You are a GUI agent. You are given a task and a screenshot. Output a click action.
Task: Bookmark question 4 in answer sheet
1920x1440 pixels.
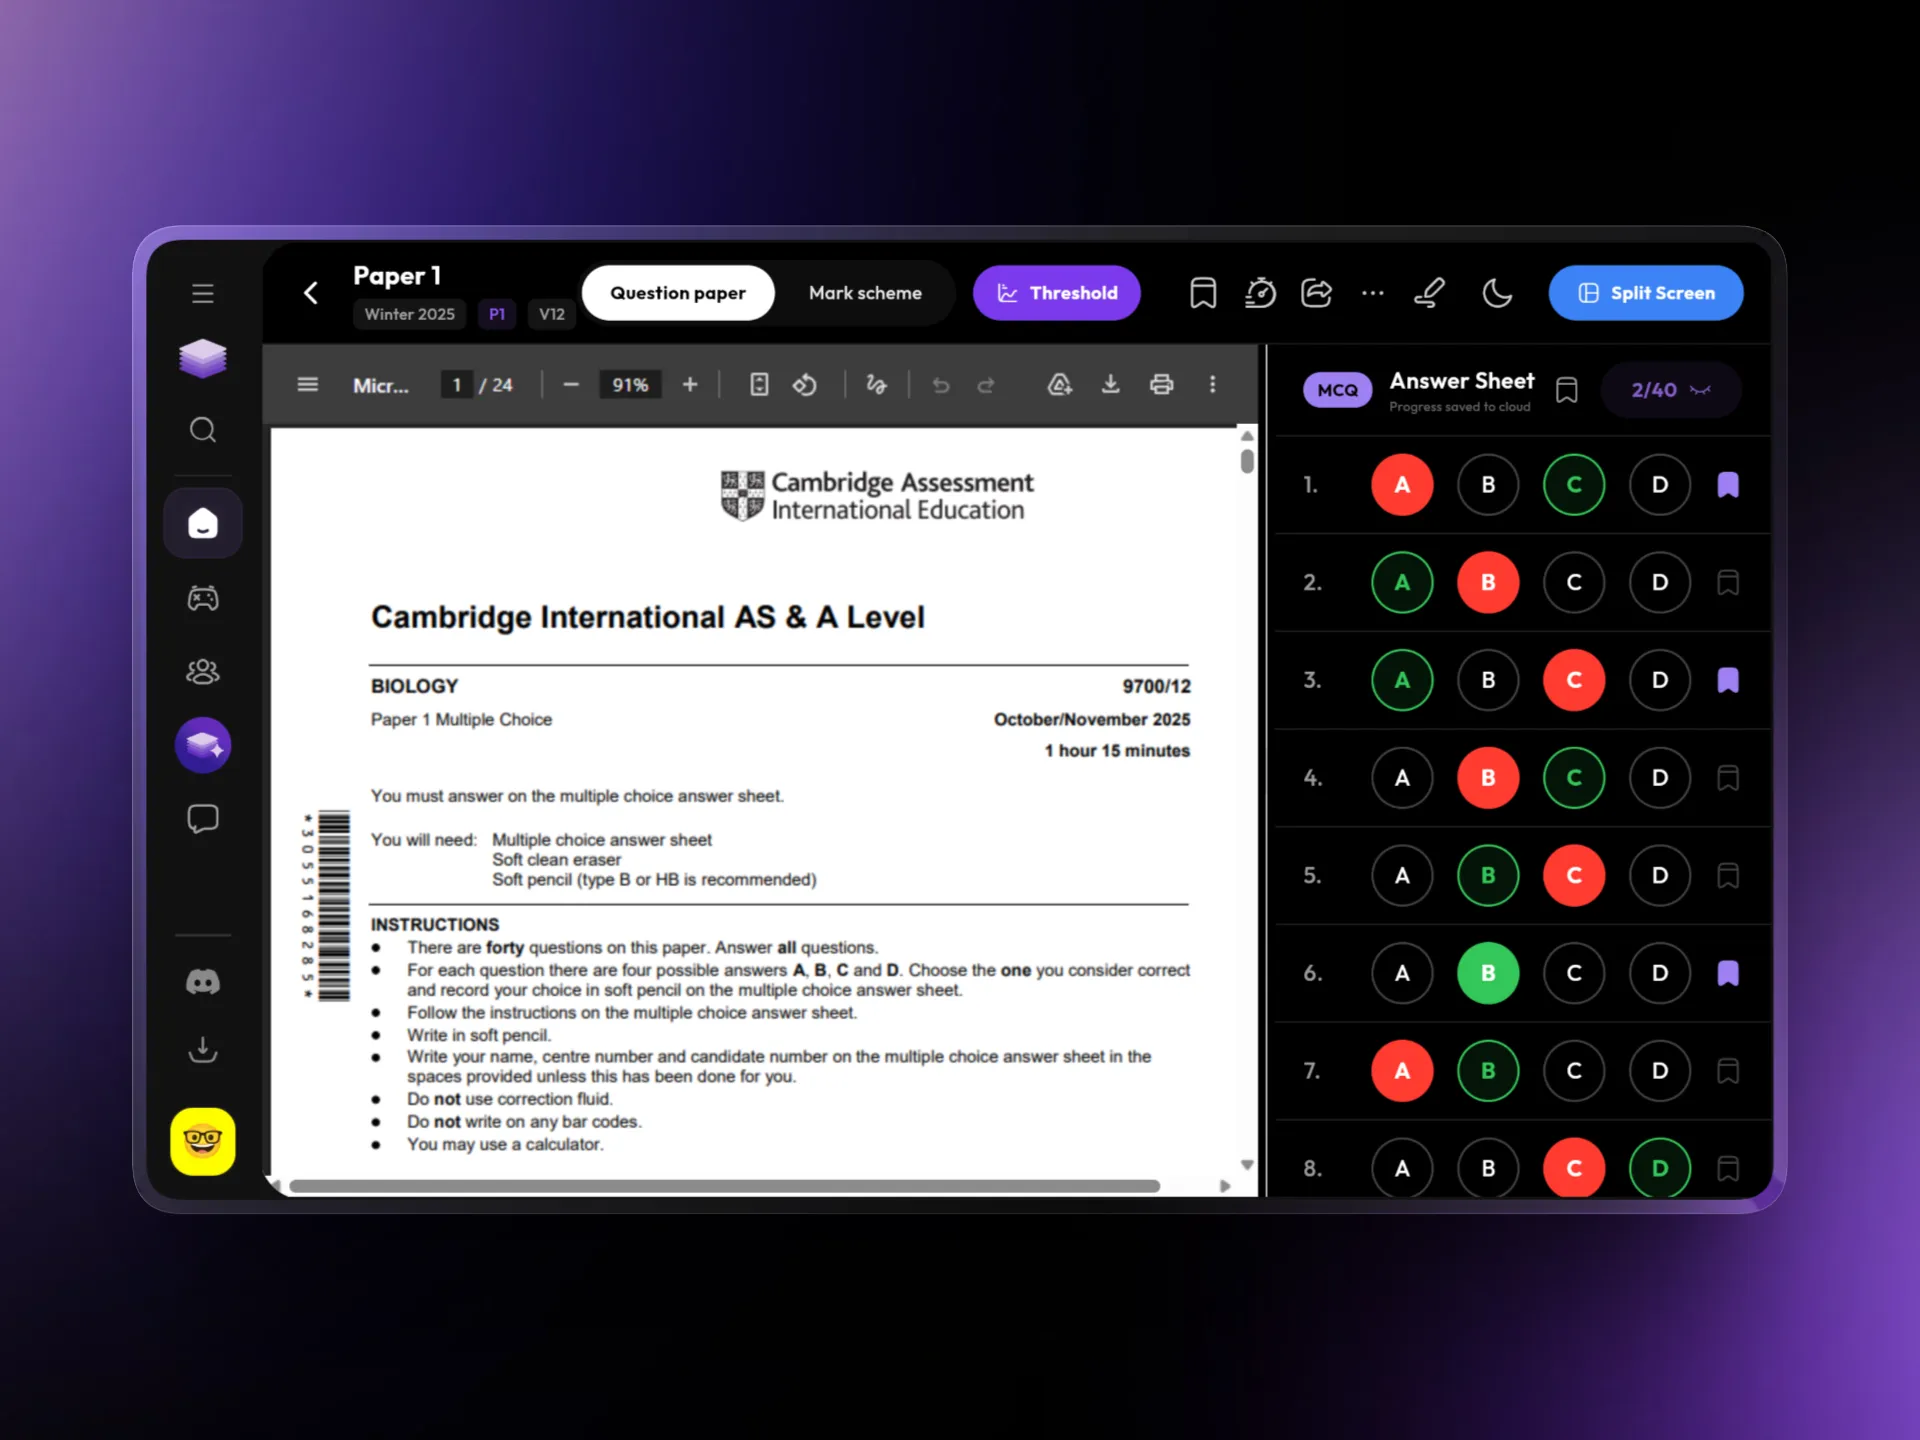click(x=1728, y=778)
